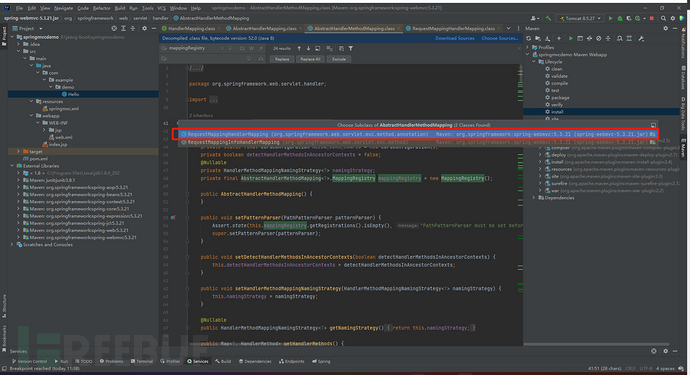Go to previous search occurrence arrow

299,48
